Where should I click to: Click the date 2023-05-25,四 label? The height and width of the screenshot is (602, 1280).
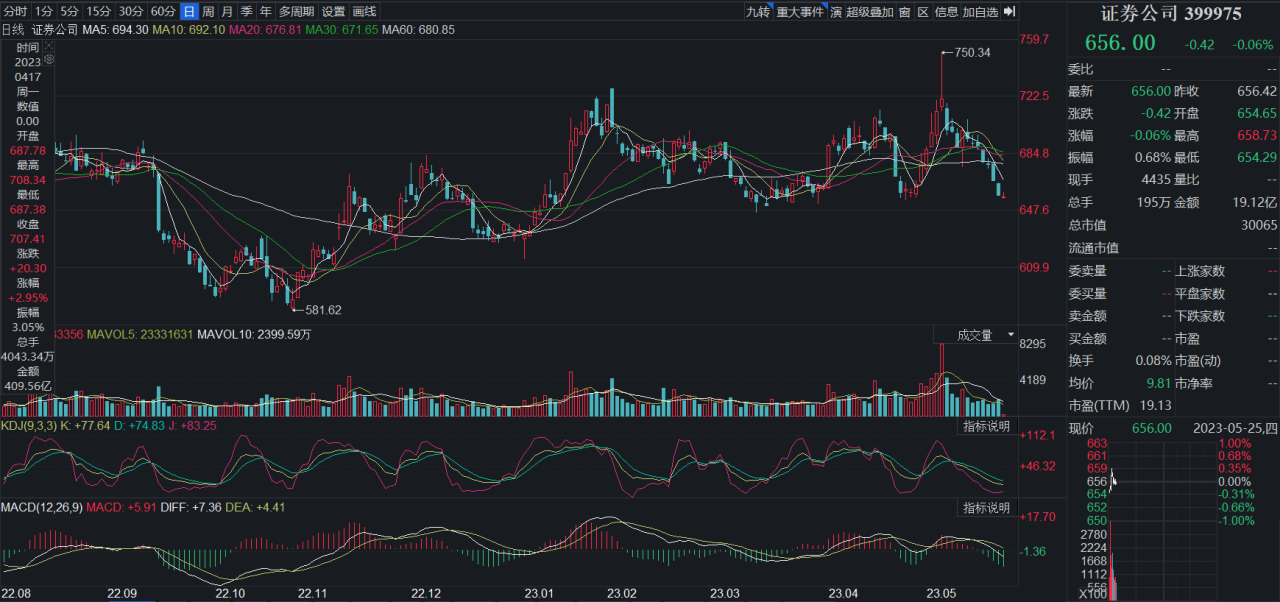(x=1235, y=428)
